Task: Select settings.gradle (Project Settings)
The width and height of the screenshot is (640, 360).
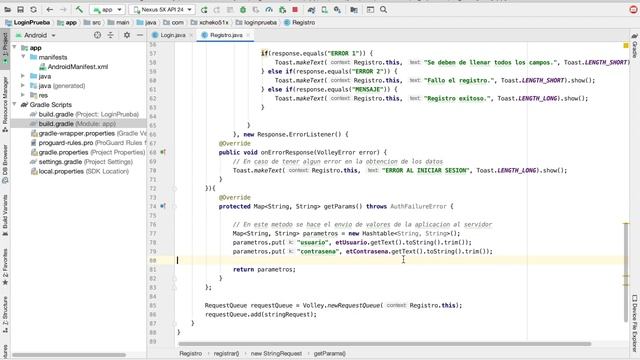Action: 82,162
